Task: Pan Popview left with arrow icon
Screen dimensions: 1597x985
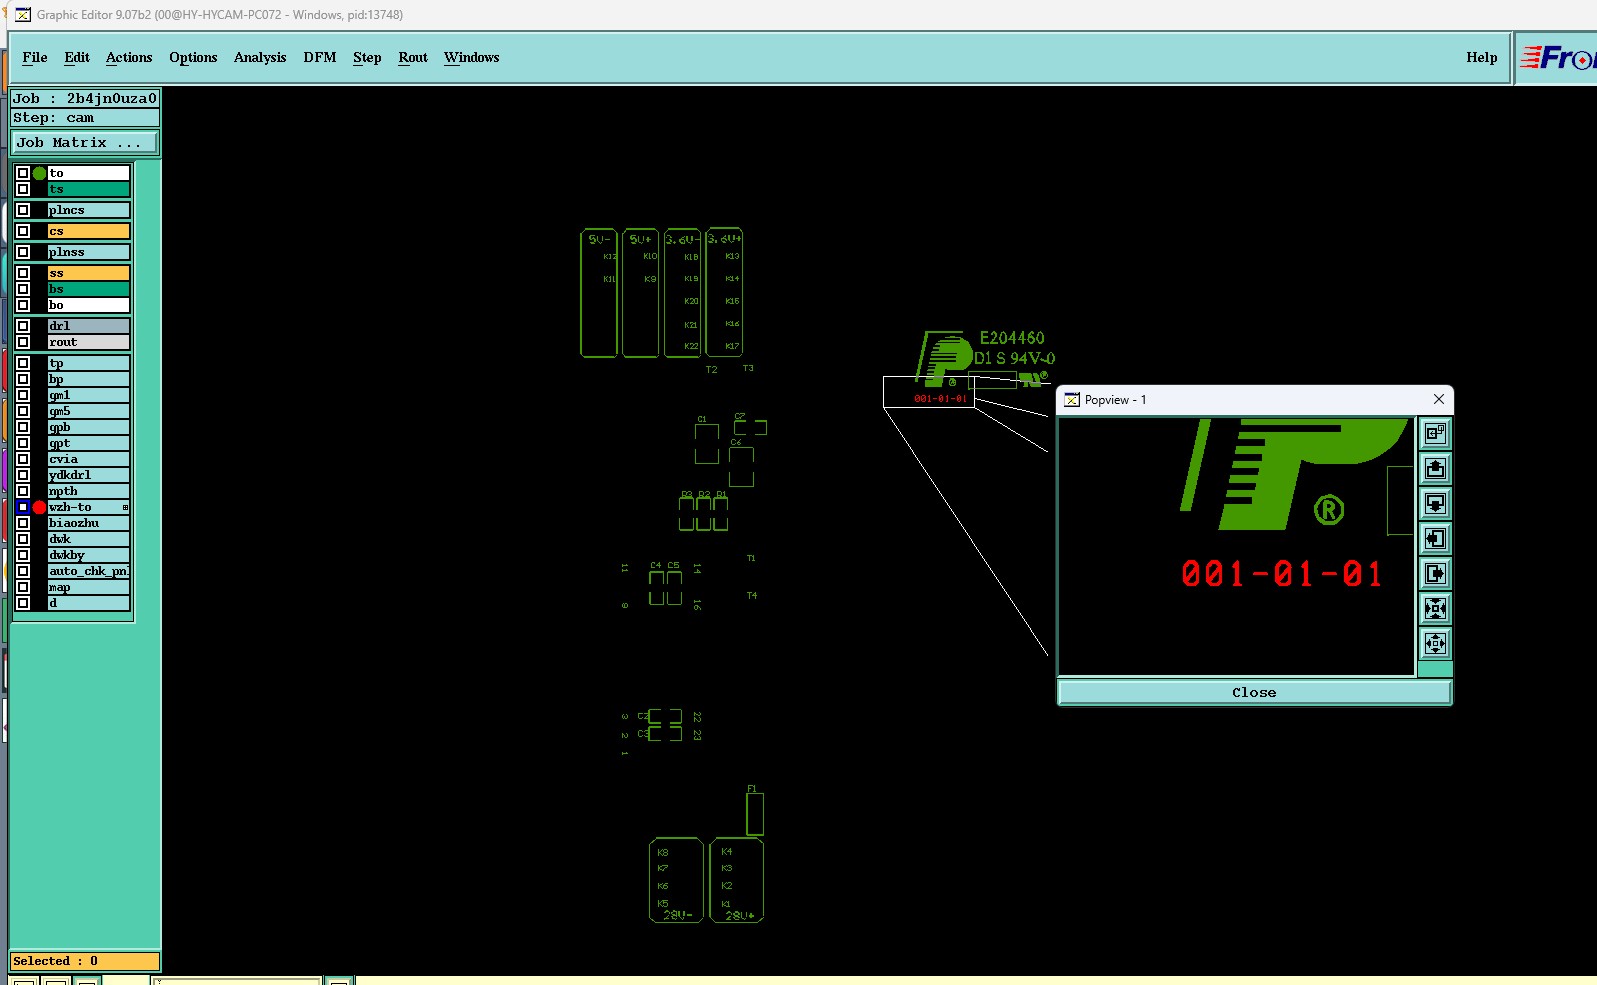Action: 1435,538
